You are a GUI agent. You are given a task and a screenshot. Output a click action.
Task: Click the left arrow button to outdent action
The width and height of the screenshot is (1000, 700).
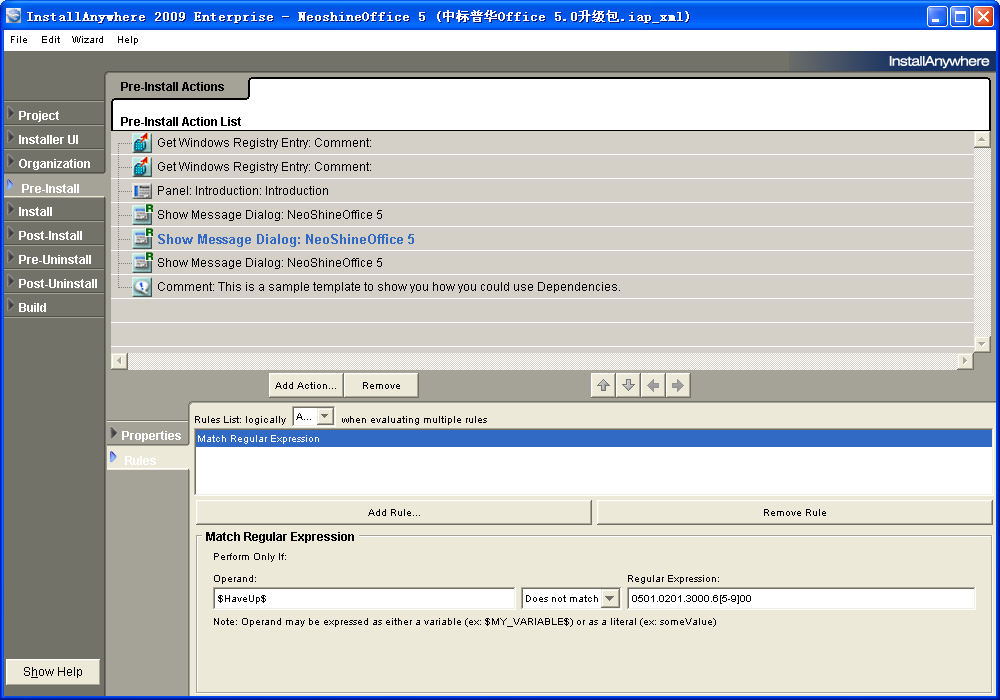653,385
